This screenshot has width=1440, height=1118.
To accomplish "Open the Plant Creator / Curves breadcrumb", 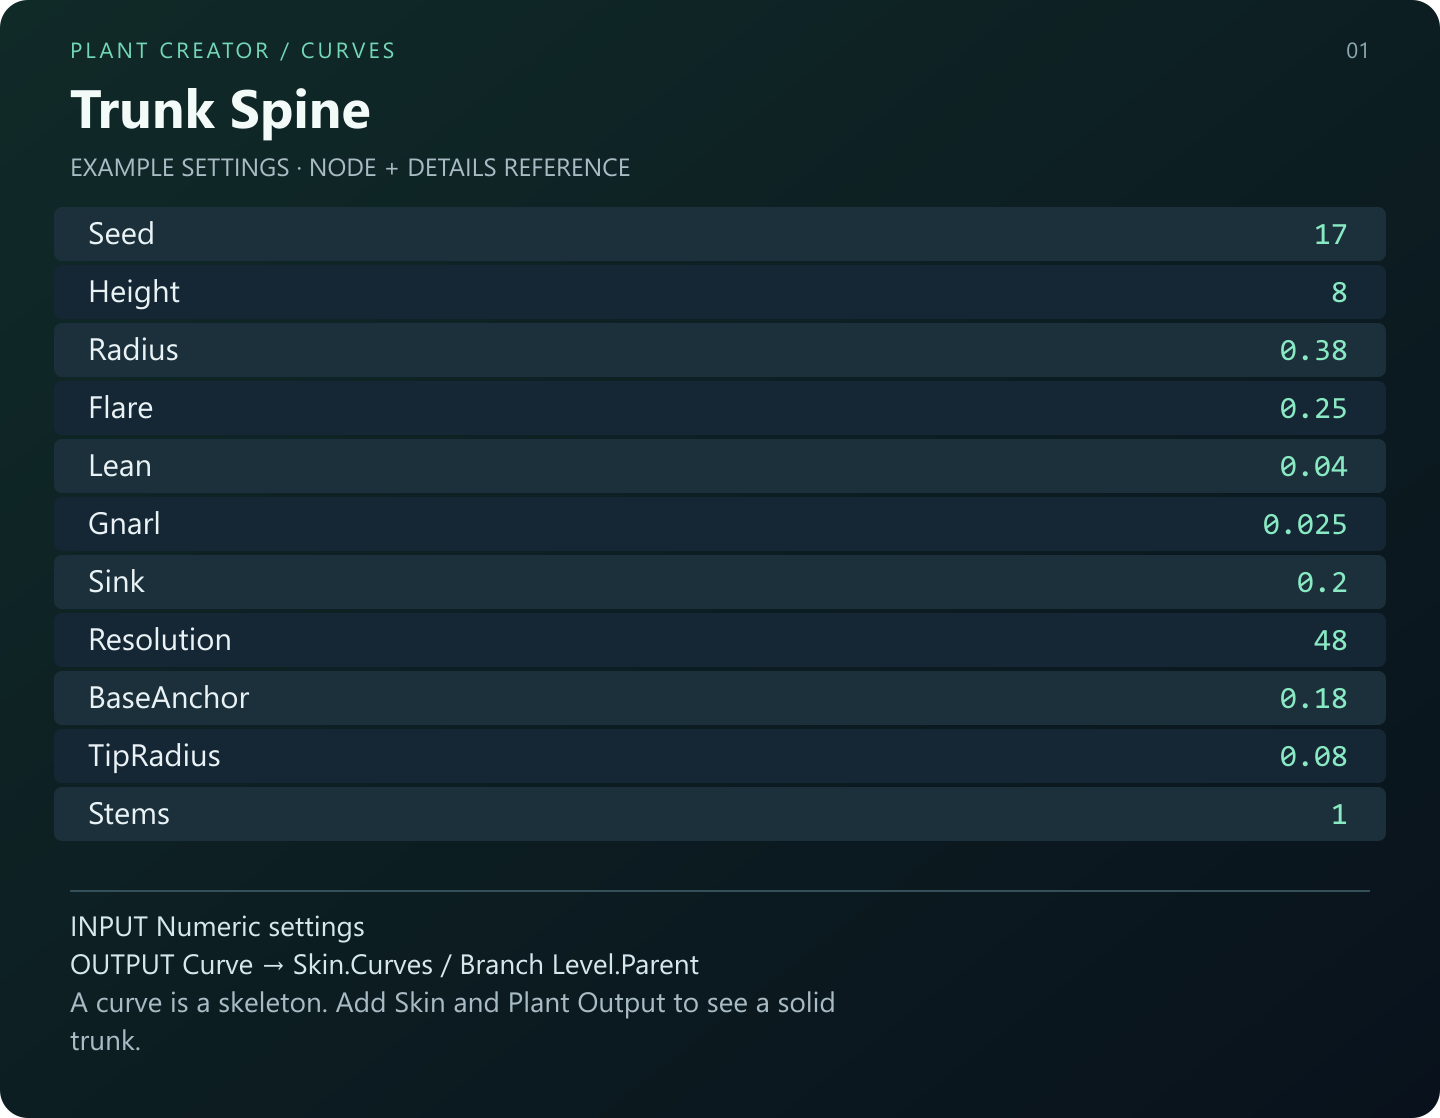I will tap(233, 51).
